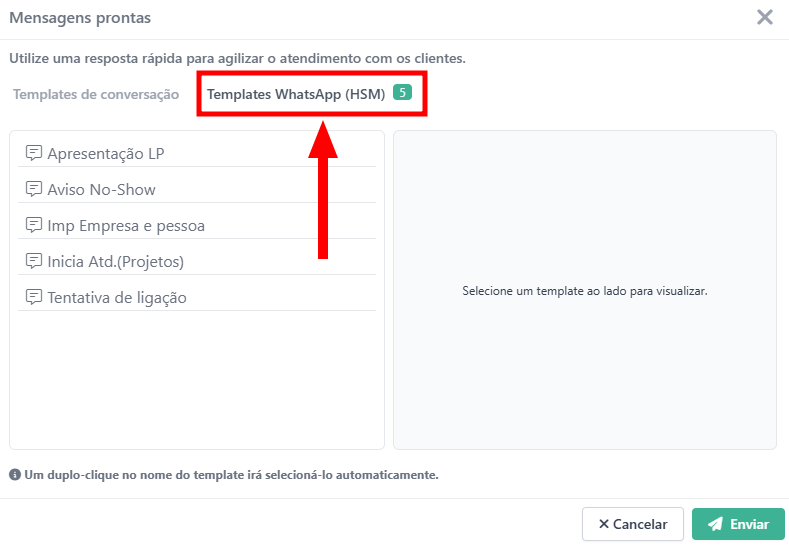789x545 pixels.
Task: Select the Apresentação LP template
Action: [x=105, y=153]
